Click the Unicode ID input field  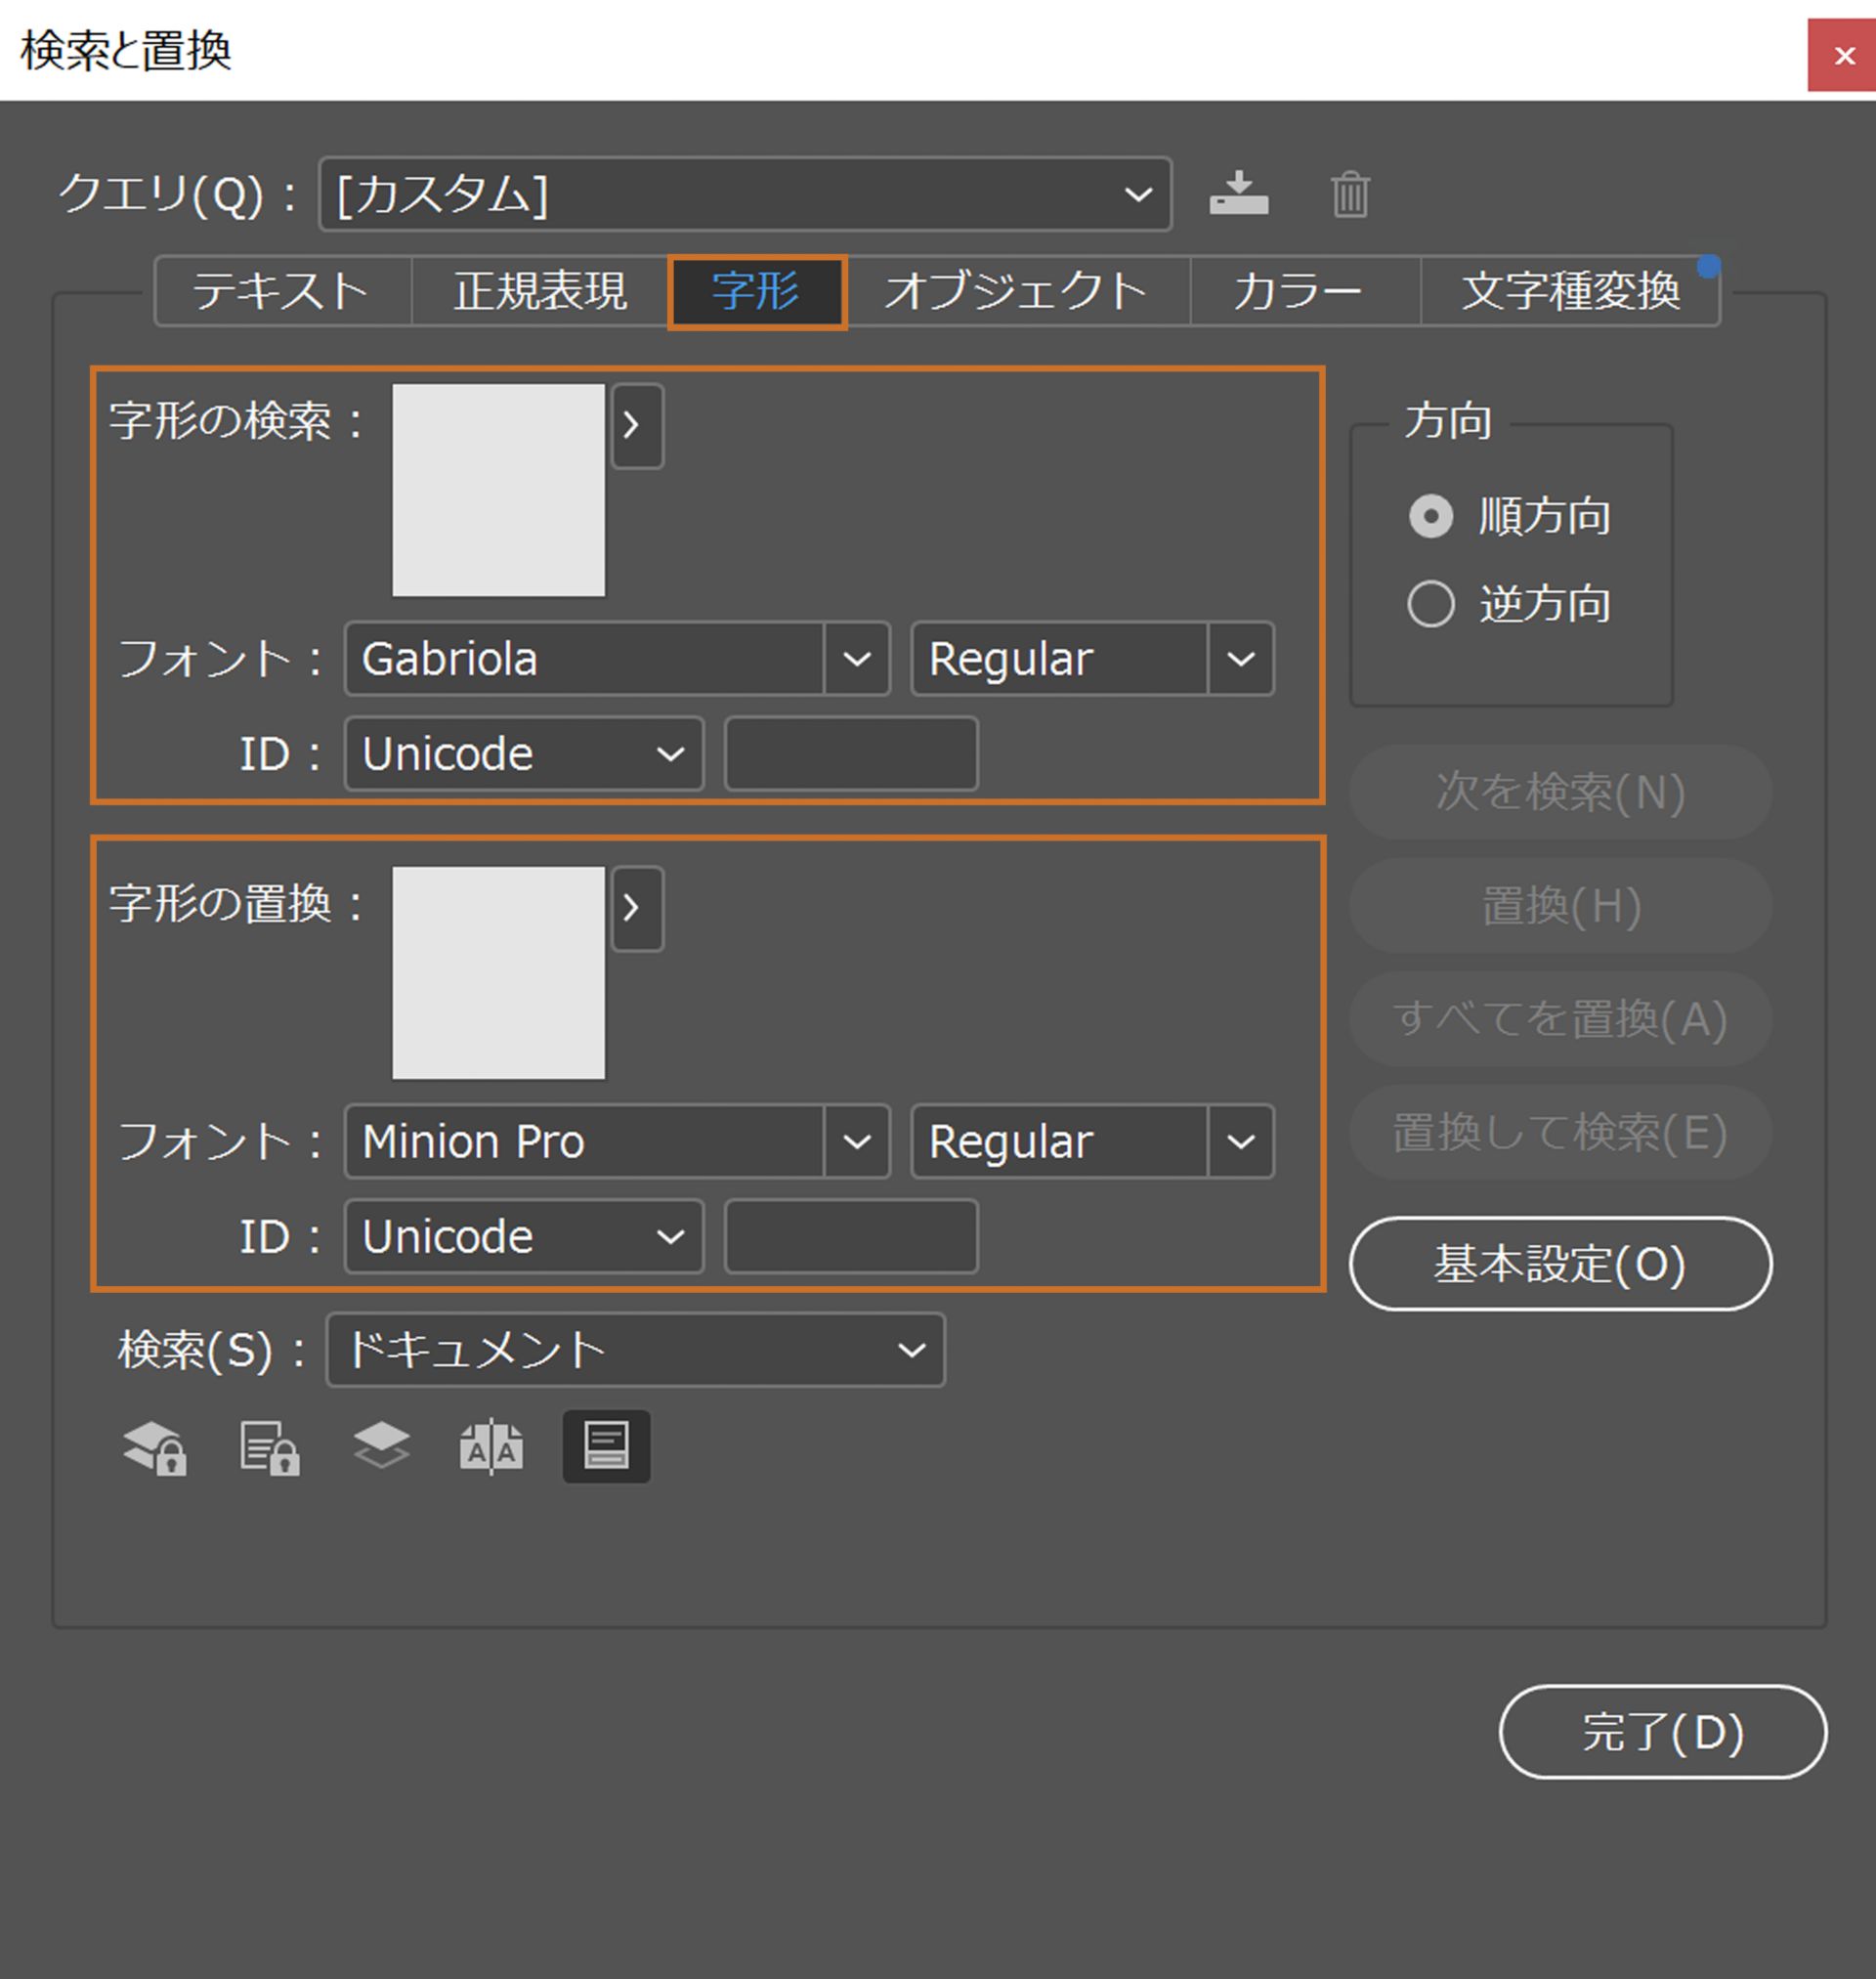pyautogui.click(x=850, y=755)
